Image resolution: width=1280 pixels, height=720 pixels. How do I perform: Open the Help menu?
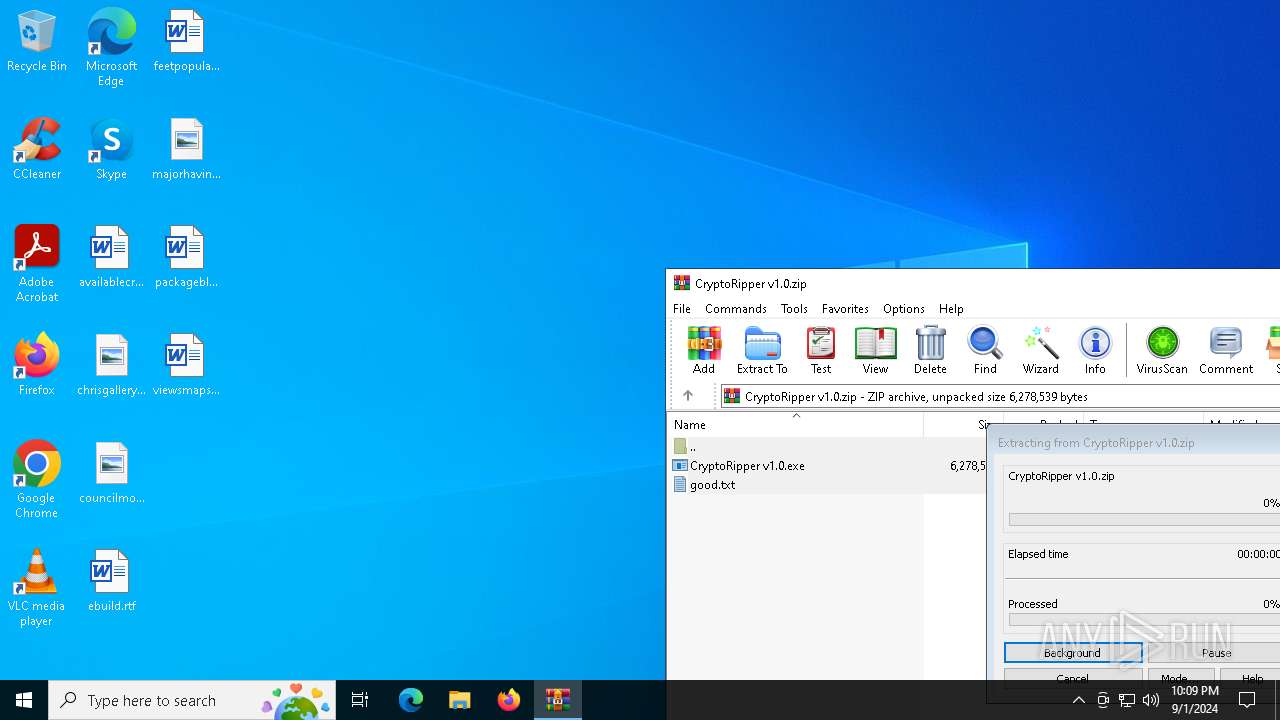click(x=951, y=309)
